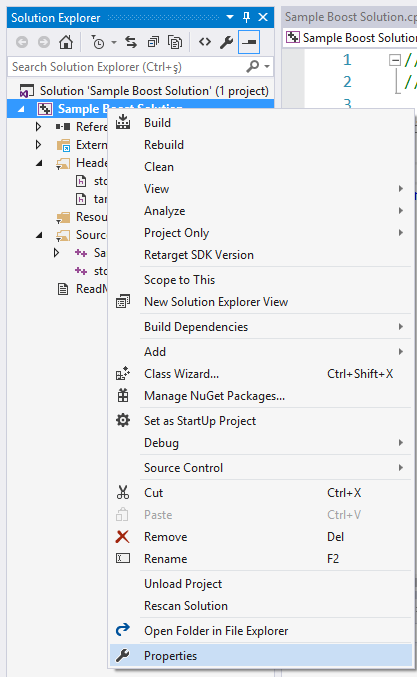
Task: Click the wrench Properties icon in toolbar
Action: (x=226, y=42)
